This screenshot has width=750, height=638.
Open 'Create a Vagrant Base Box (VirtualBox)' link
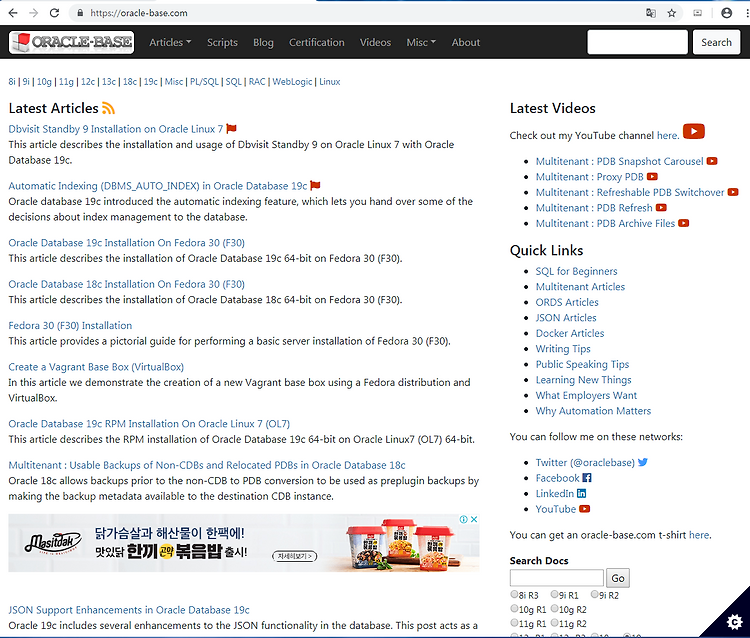(96, 367)
